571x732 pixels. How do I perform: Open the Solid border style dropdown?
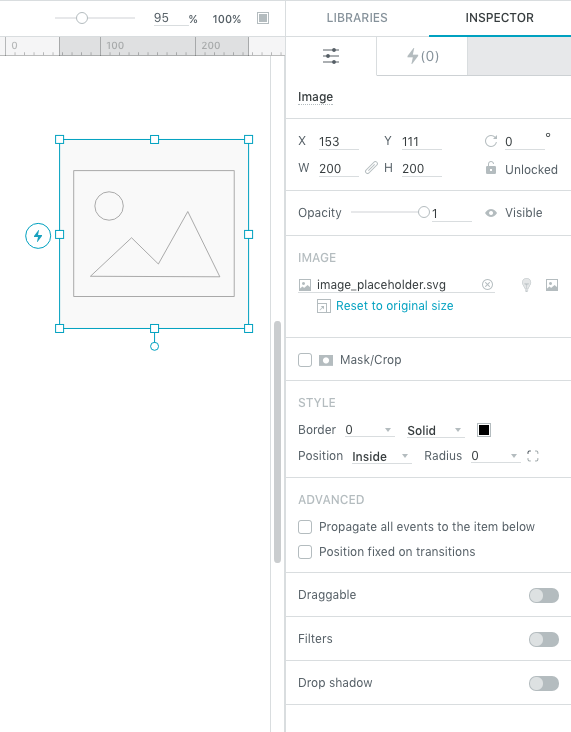(435, 430)
